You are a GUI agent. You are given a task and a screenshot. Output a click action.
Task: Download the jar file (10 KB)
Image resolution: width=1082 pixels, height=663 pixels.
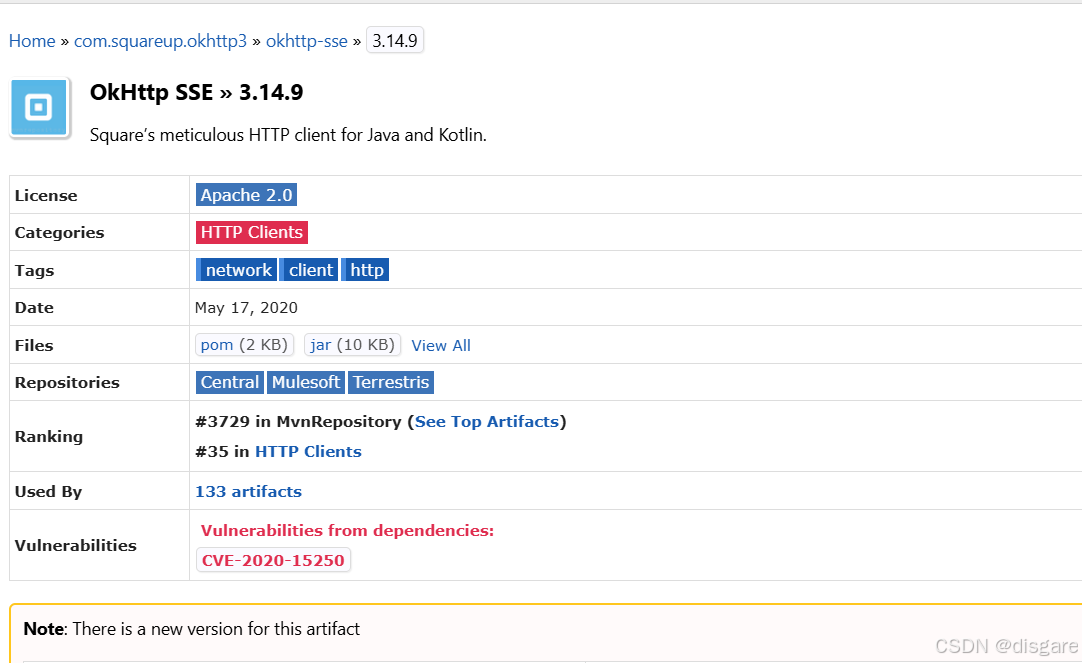pyautogui.click(x=352, y=345)
